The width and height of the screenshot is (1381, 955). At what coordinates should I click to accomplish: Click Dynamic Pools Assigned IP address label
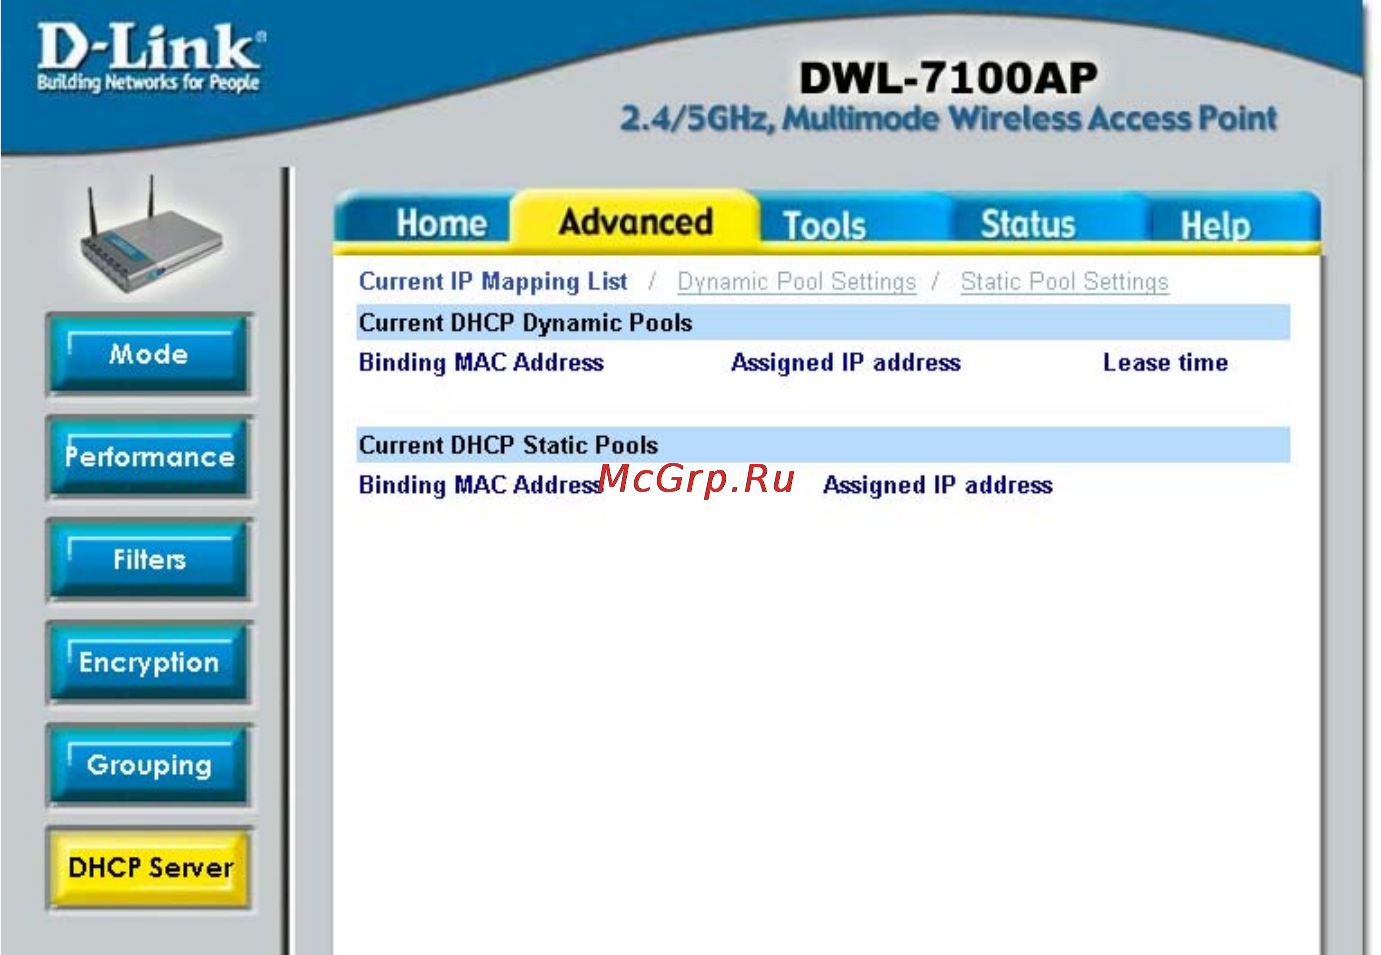(x=845, y=362)
